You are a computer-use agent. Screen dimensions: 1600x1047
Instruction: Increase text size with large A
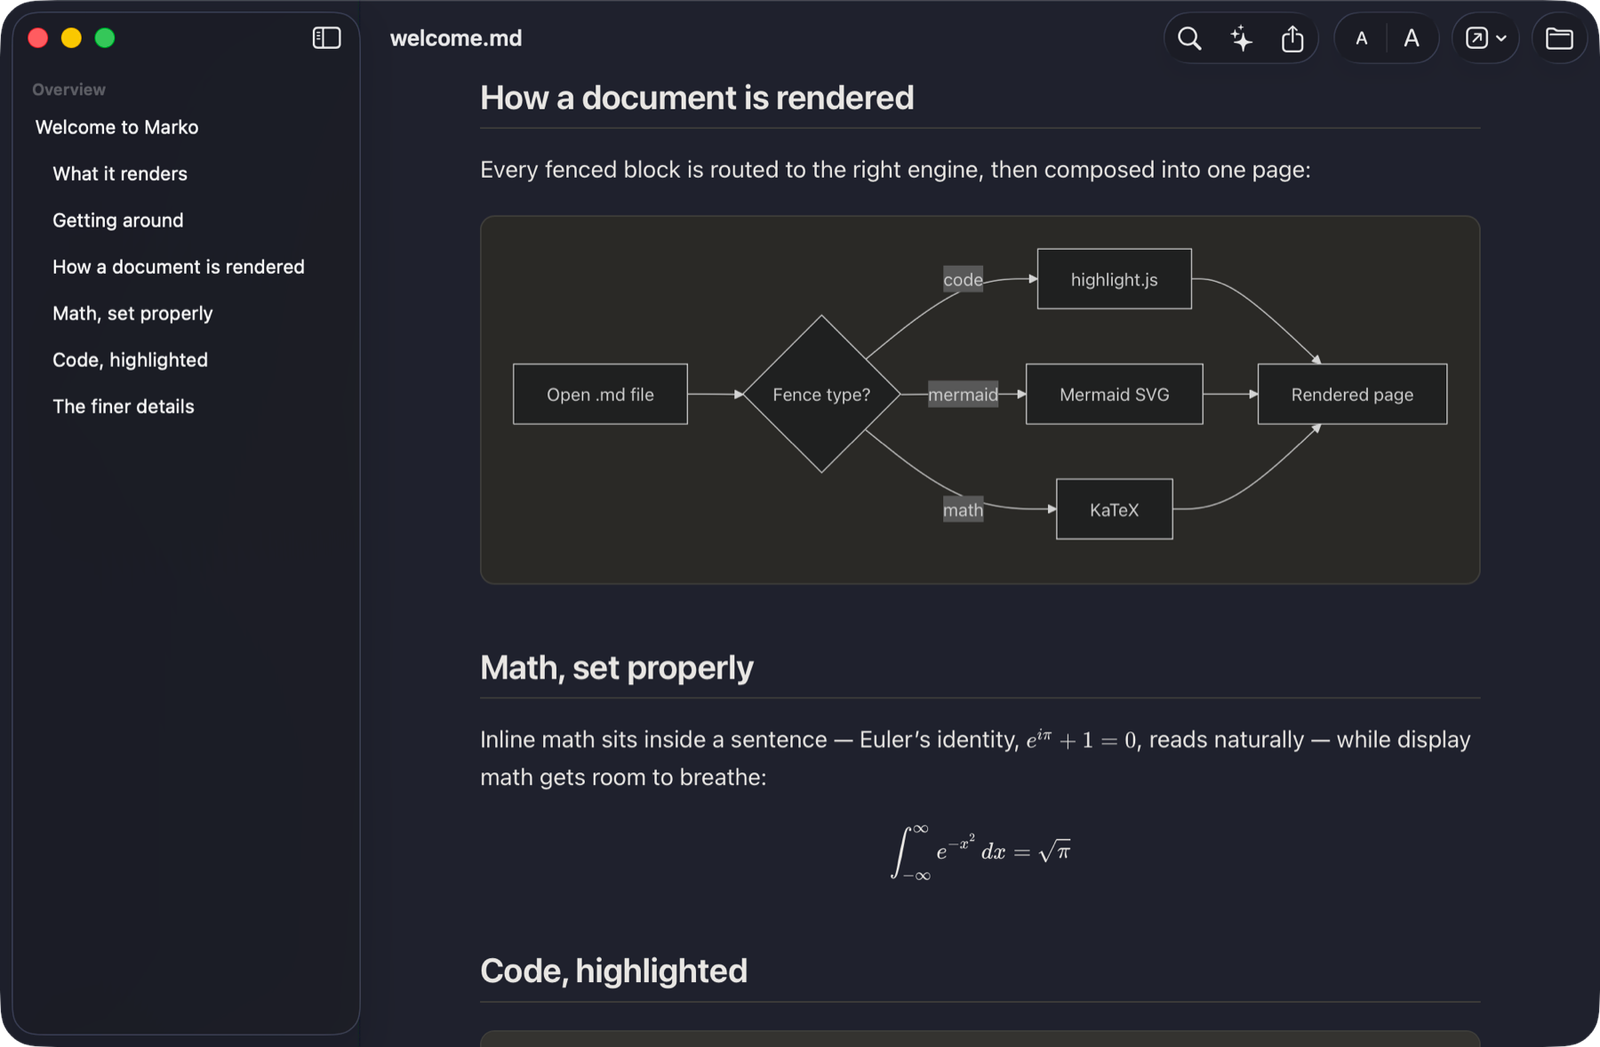click(x=1411, y=39)
